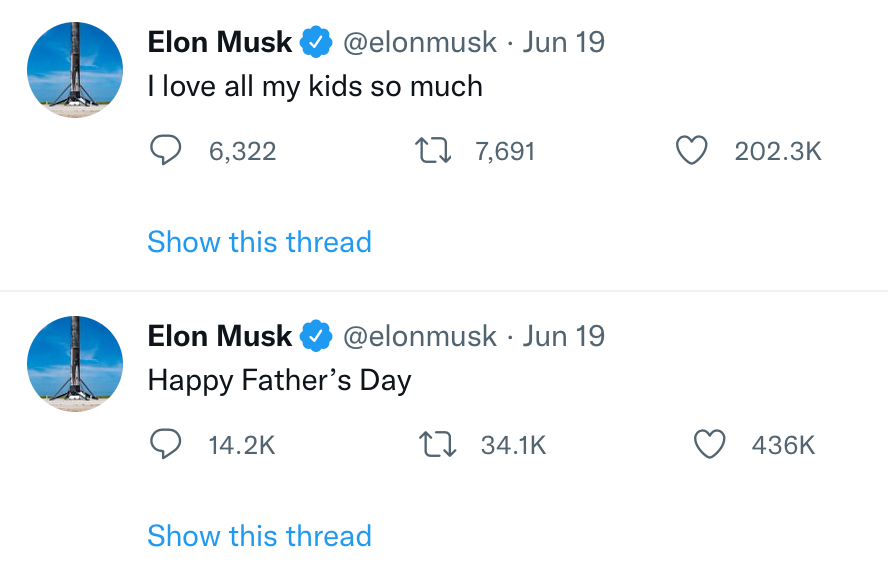Click verified badge on the second tweet
This screenshot has height=572, width=888.
pyautogui.click(x=317, y=337)
